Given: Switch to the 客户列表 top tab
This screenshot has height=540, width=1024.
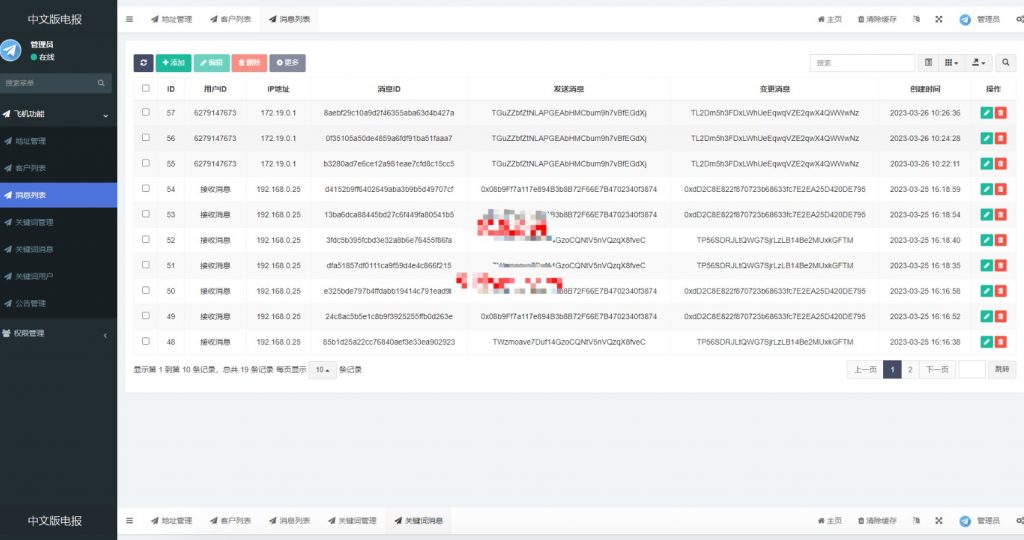Looking at the screenshot, I should [x=230, y=19].
